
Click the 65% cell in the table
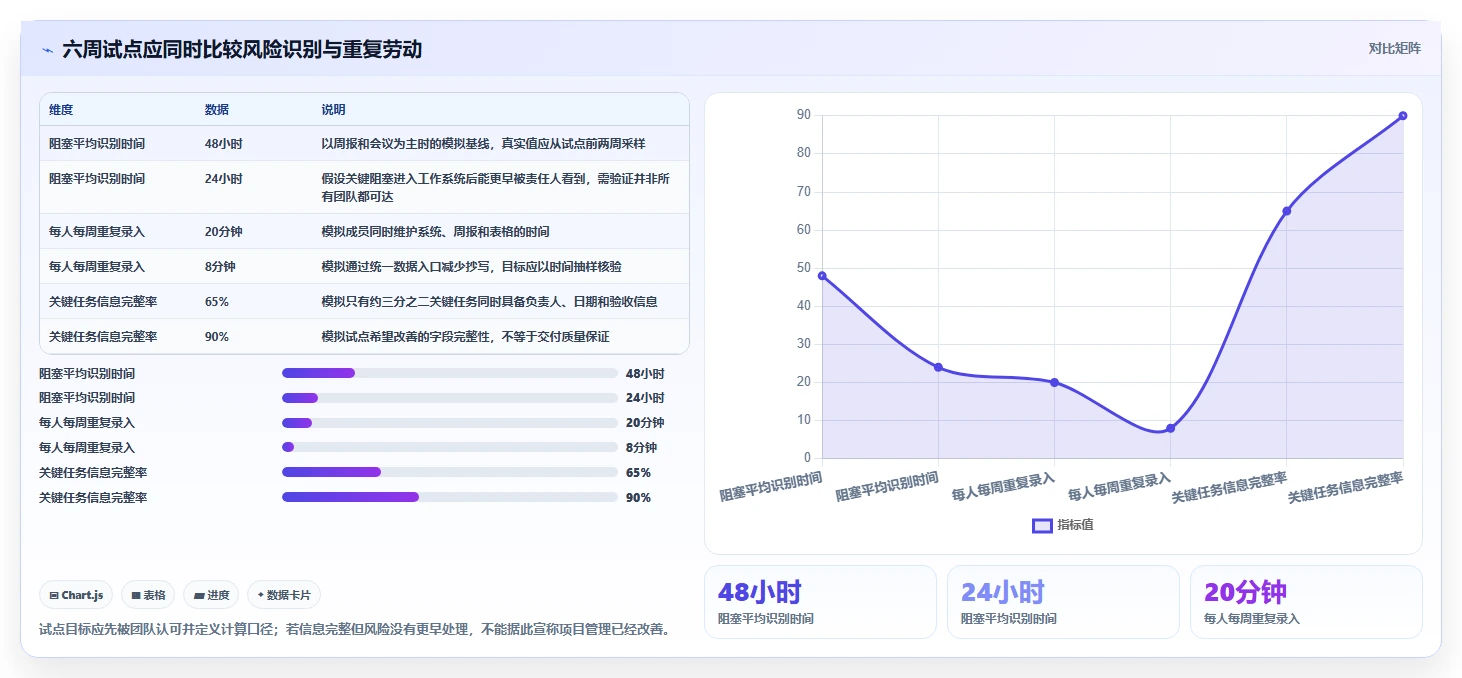(x=217, y=302)
